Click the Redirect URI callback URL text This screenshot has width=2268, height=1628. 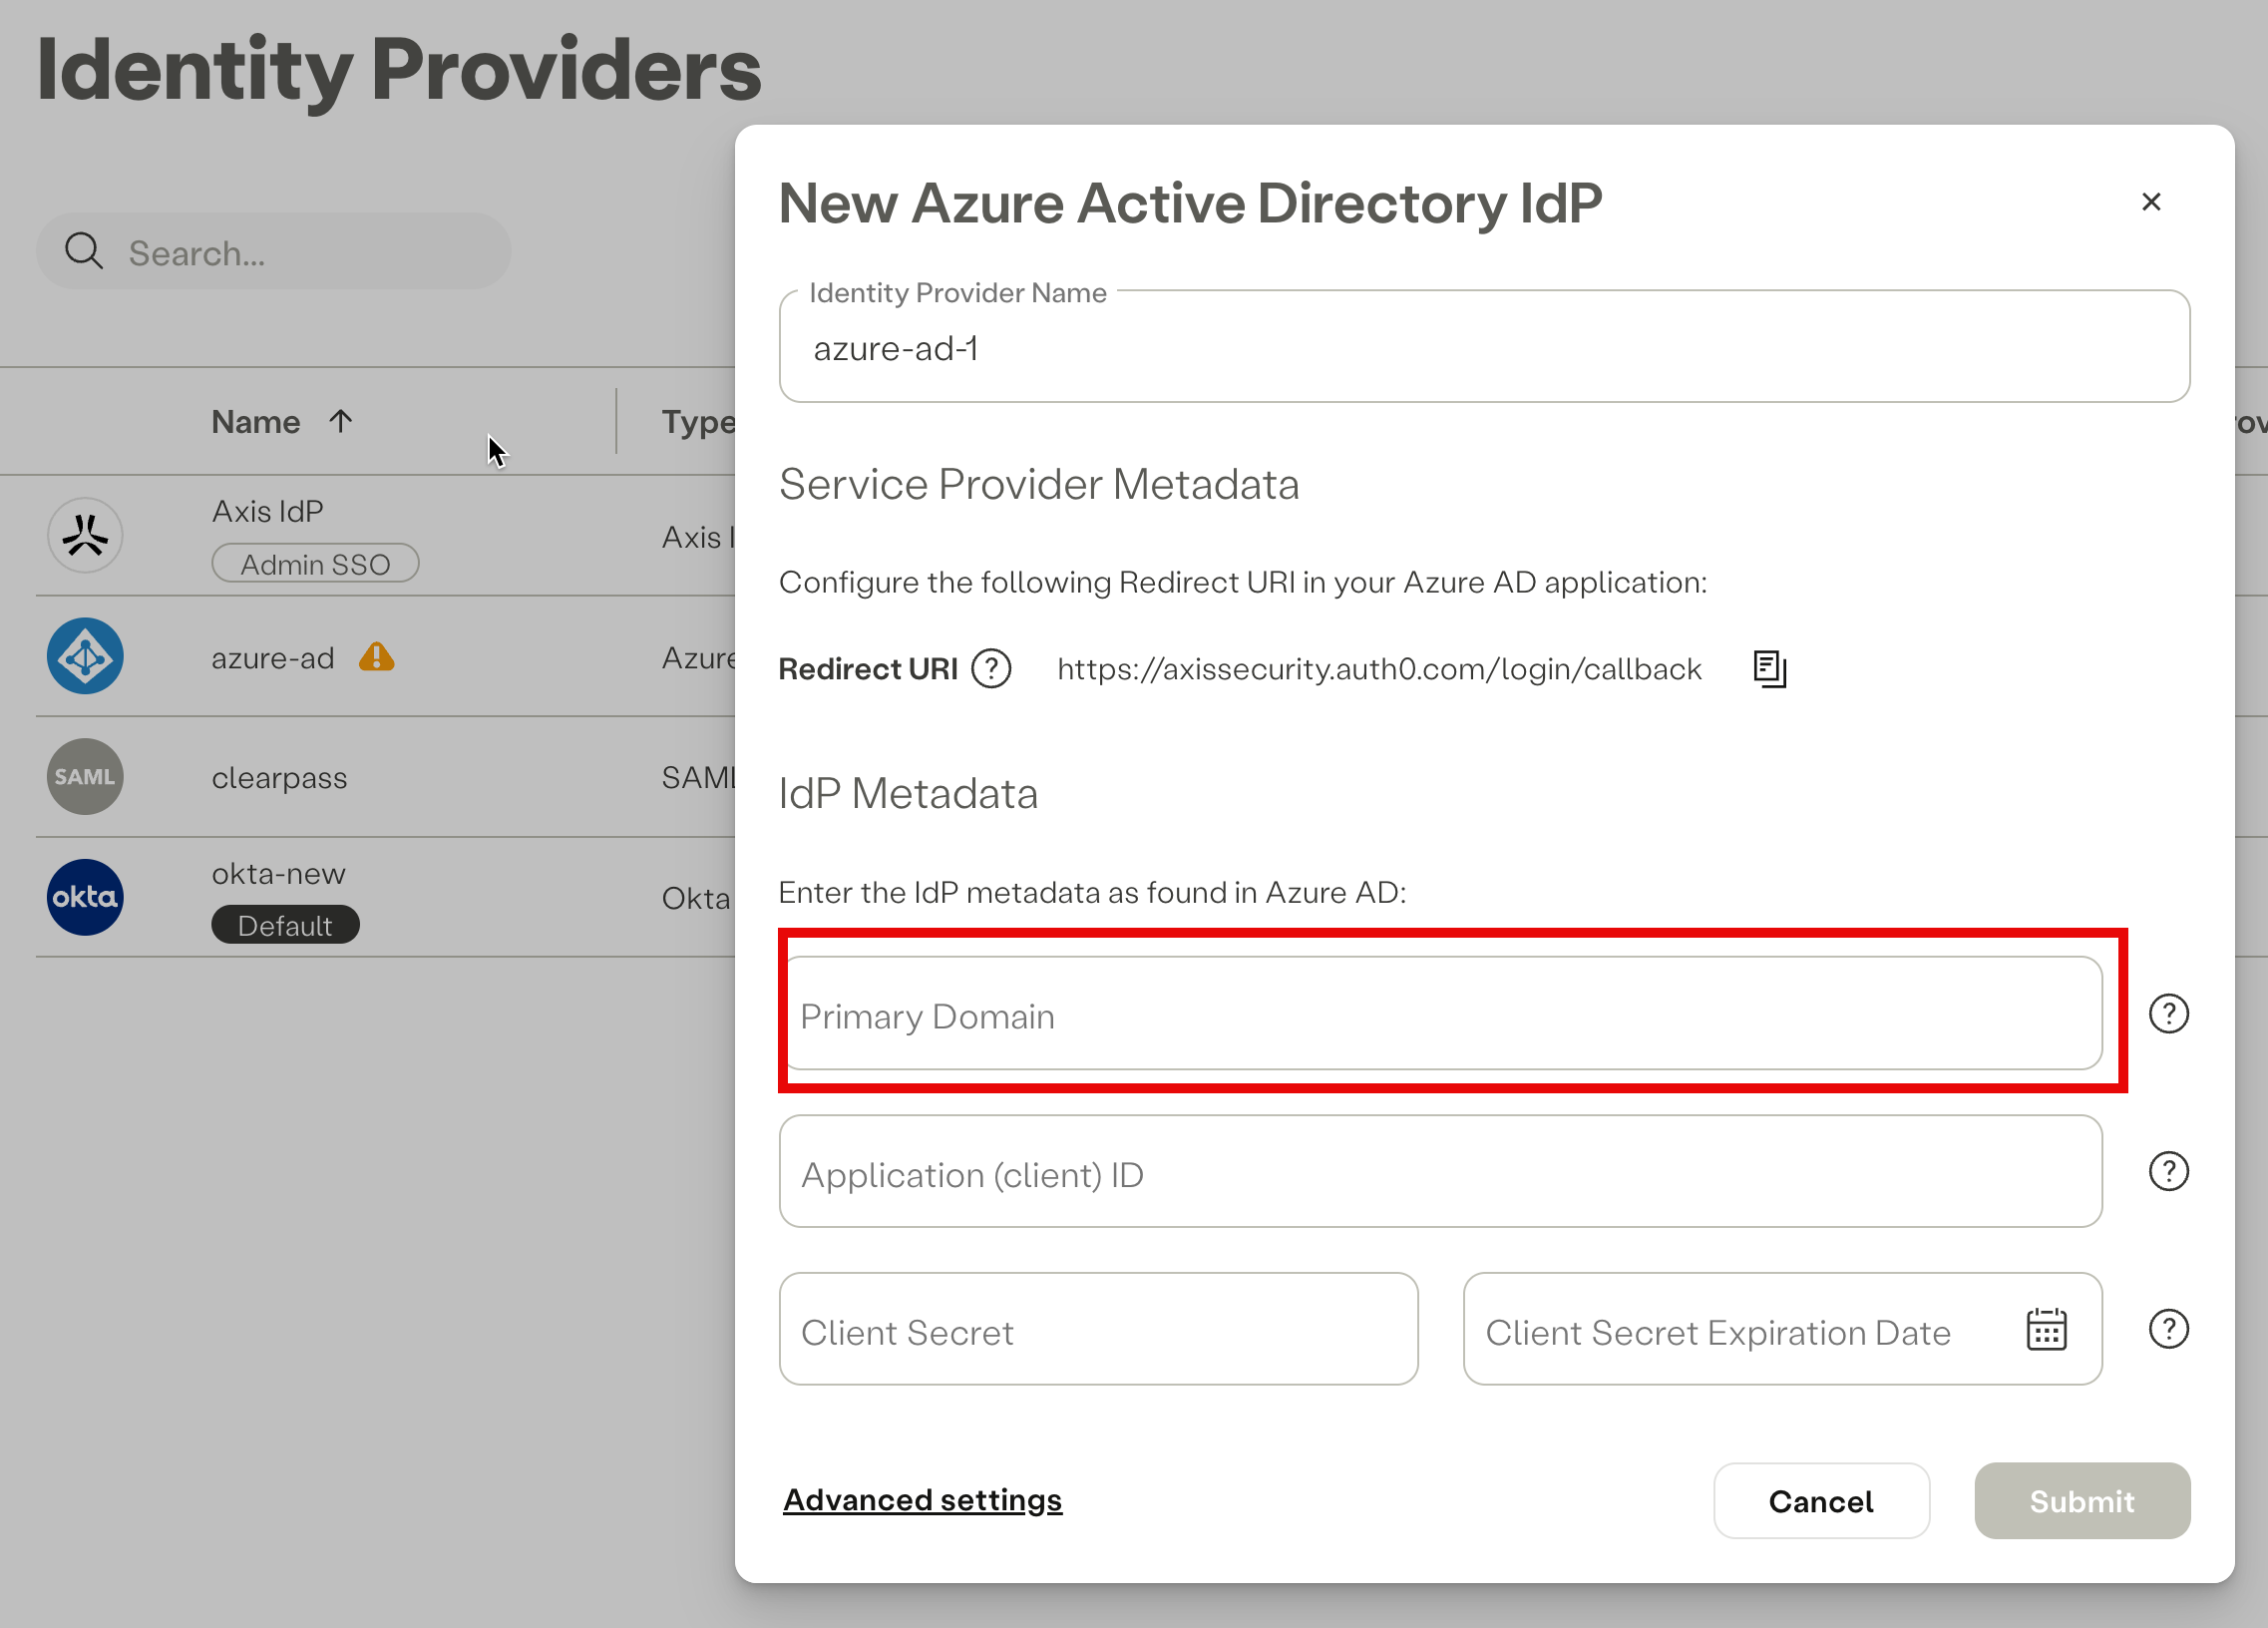[1379, 669]
